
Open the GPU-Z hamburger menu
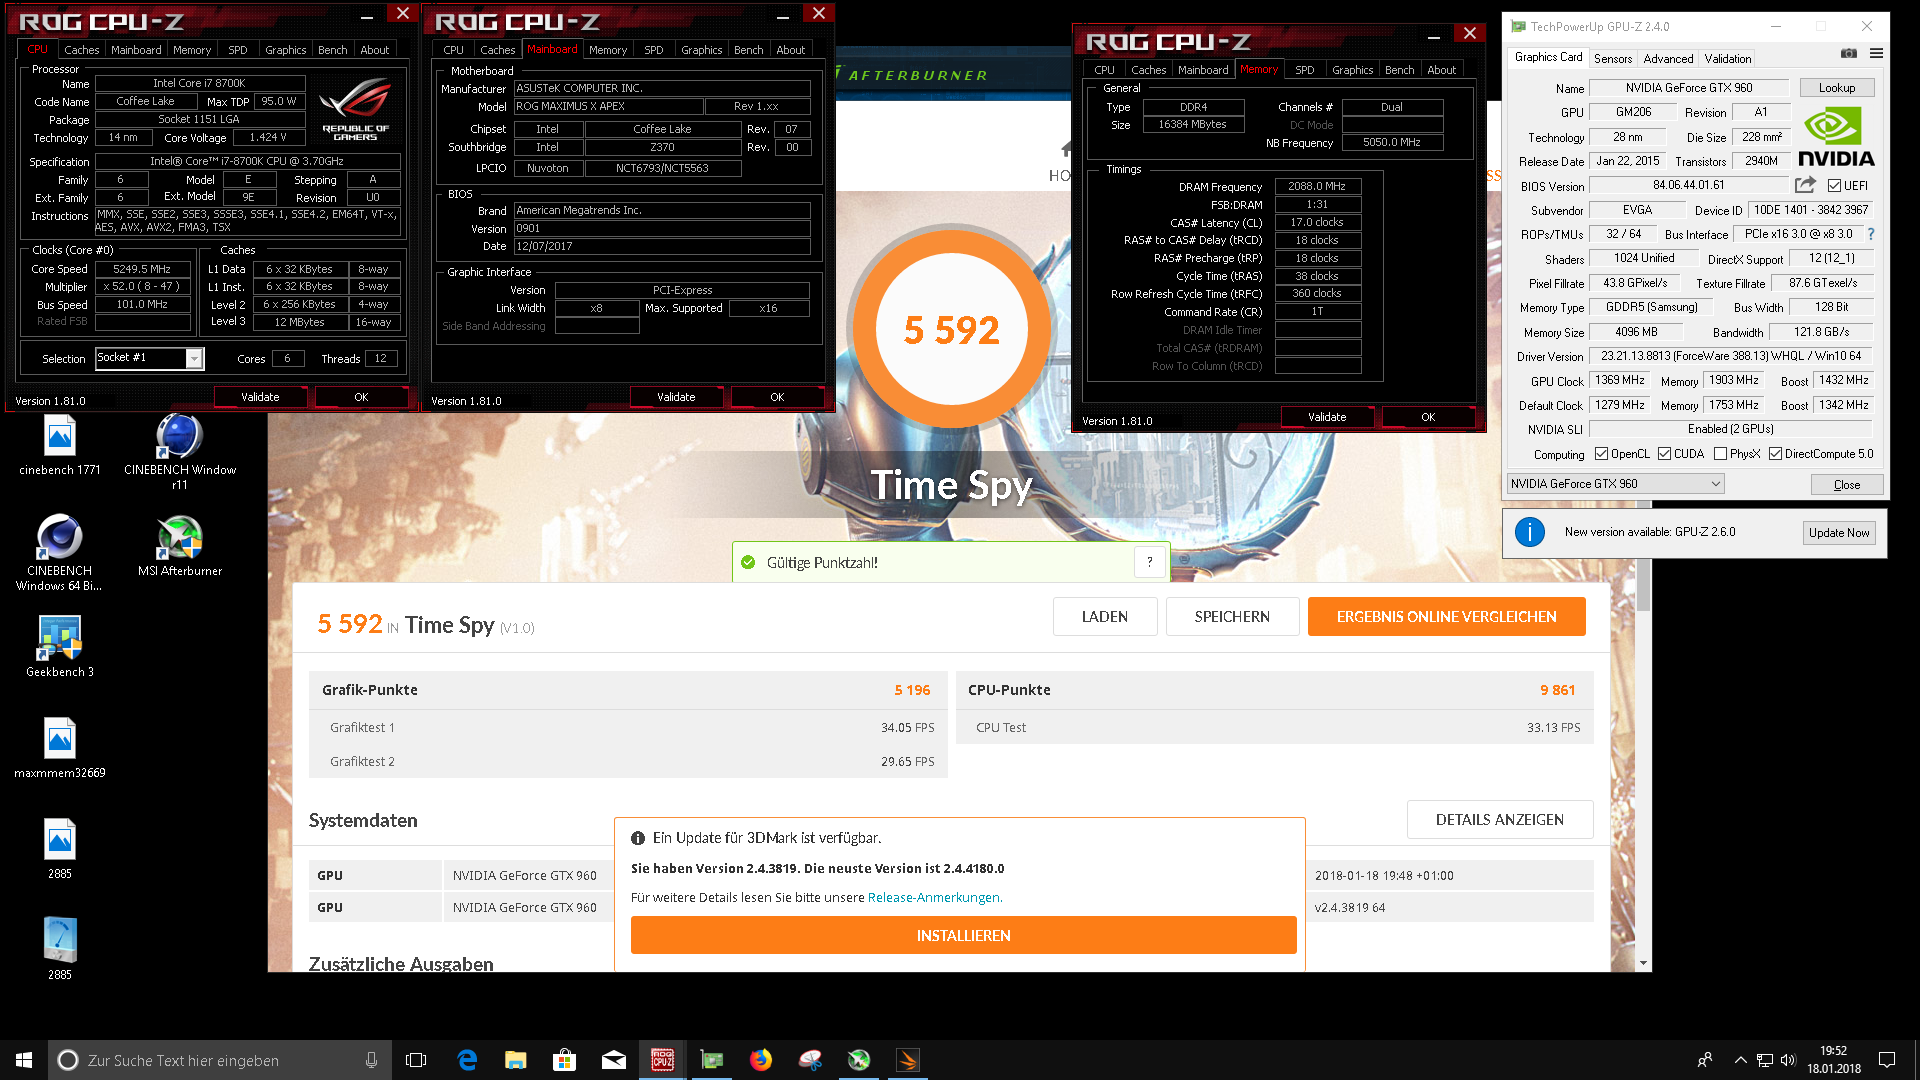pyautogui.click(x=1876, y=53)
